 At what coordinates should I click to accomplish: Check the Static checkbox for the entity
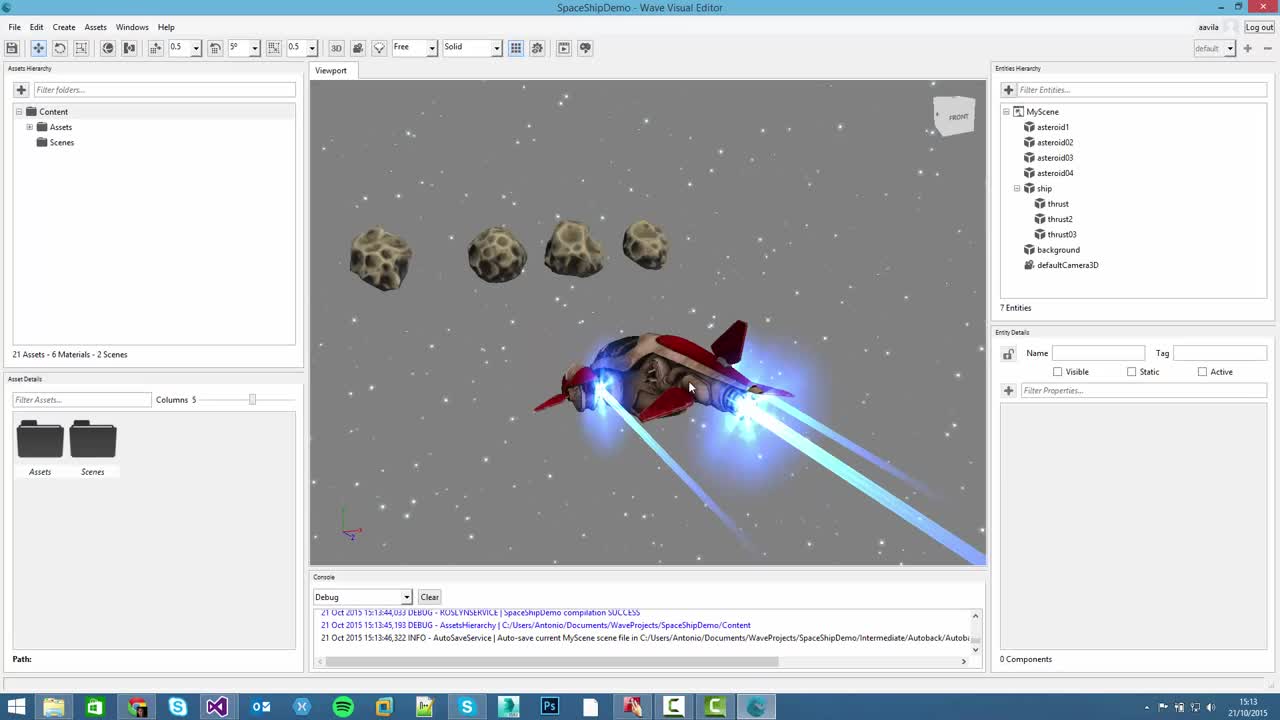(1130, 371)
